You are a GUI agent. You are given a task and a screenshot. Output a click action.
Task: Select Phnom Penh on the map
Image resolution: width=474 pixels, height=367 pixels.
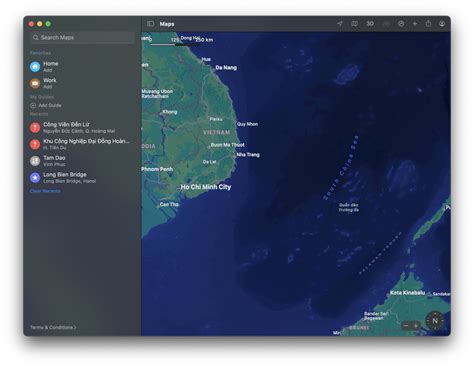(x=157, y=169)
